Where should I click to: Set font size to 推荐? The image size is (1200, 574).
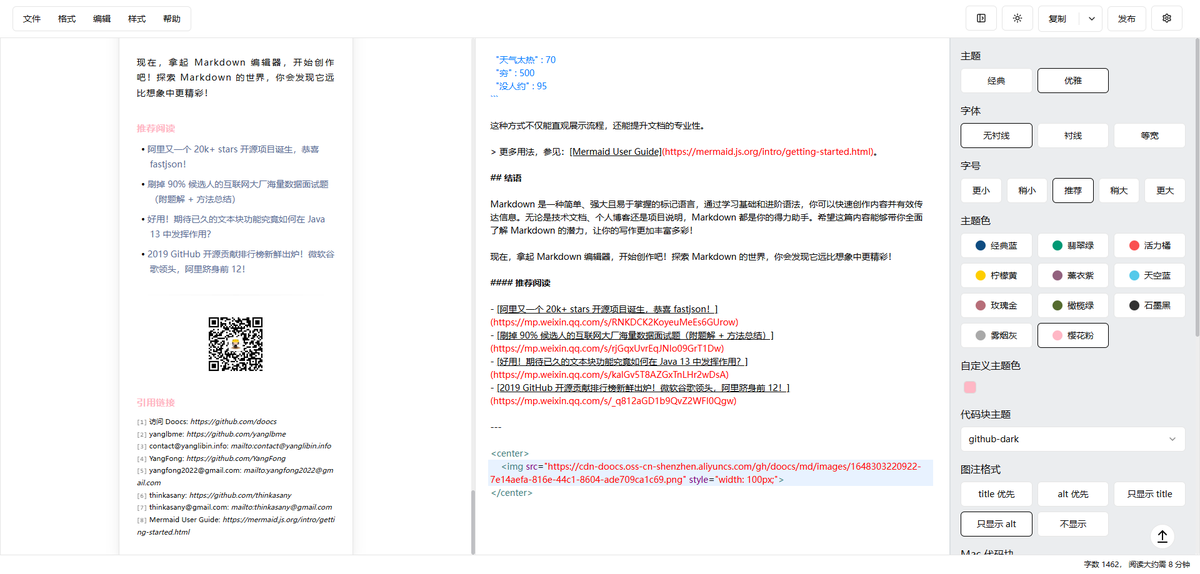(x=1073, y=190)
